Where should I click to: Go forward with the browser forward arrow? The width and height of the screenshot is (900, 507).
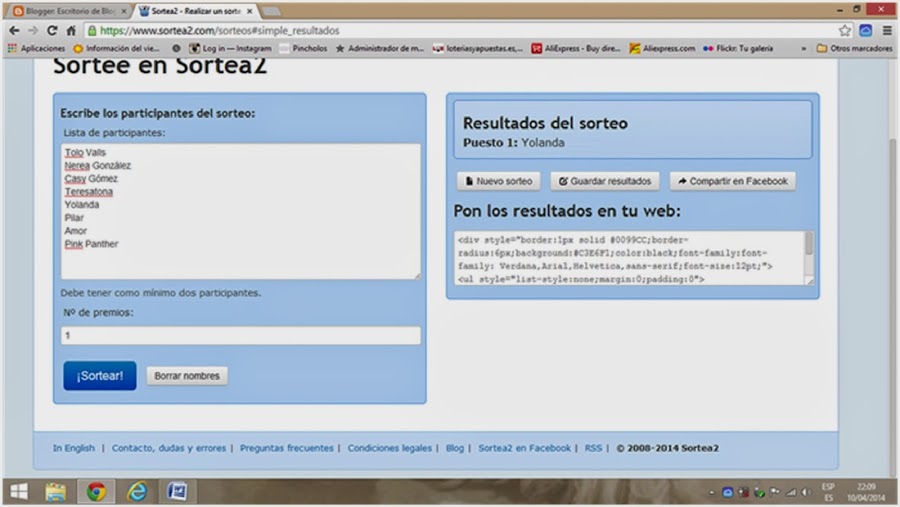(x=33, y=30)
